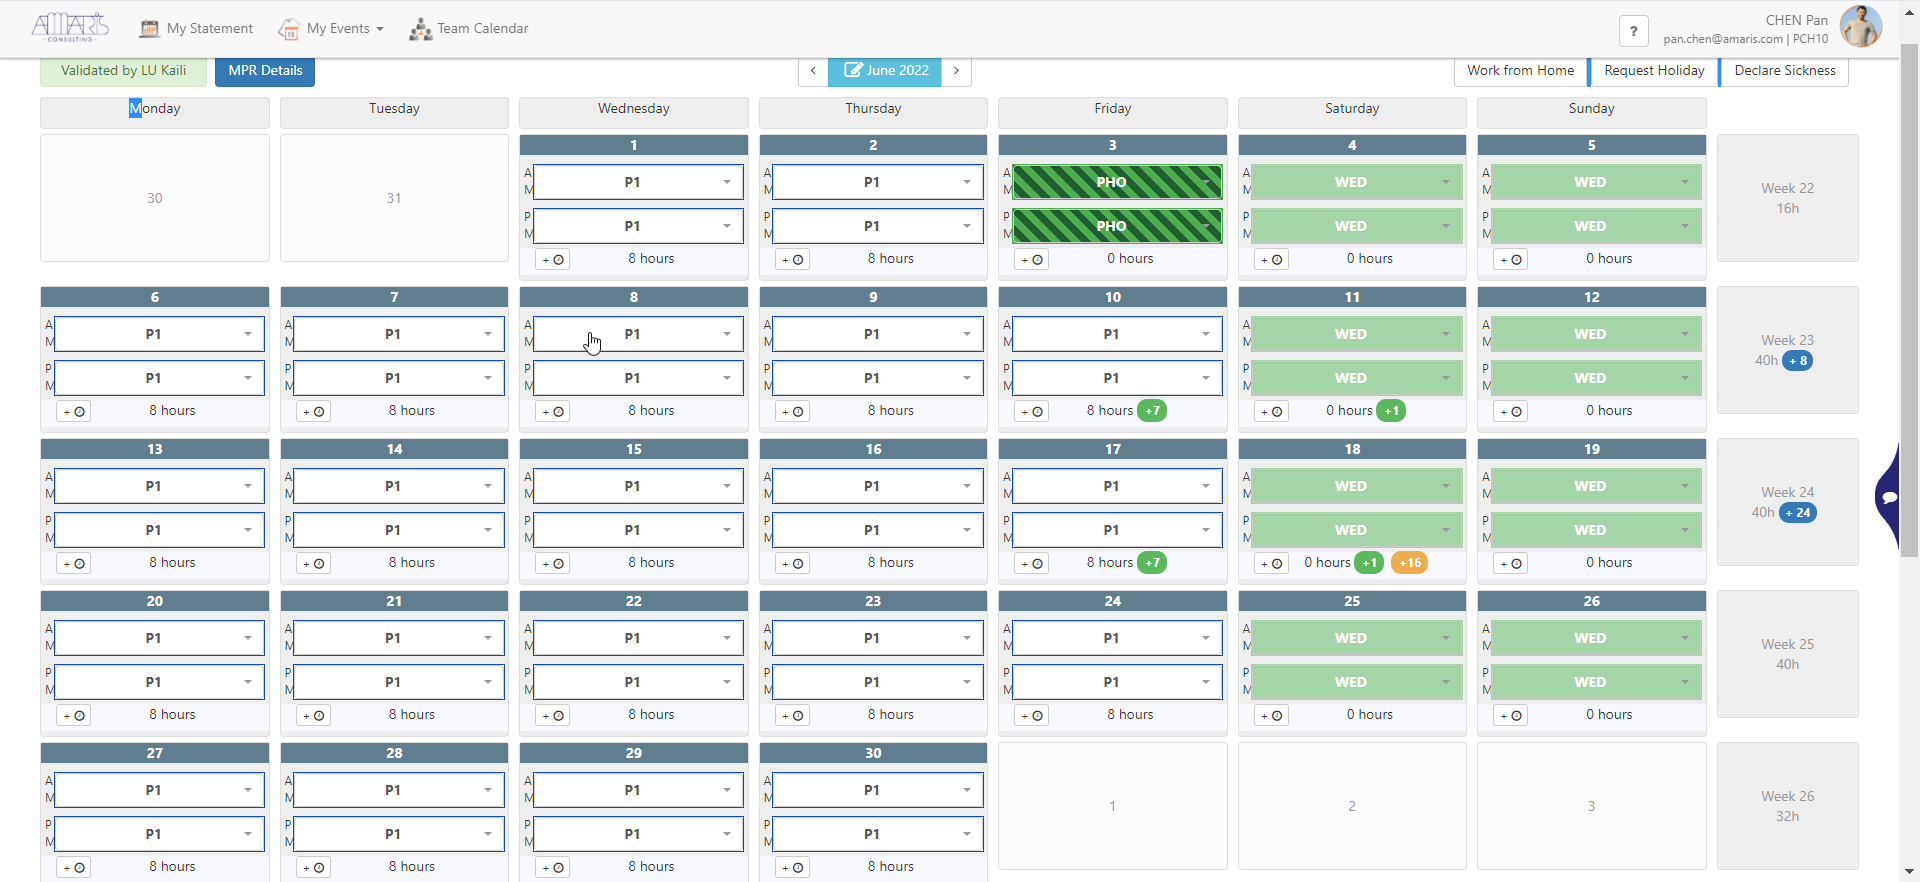Open June 22 morning P1 dropdown
The width and height of the screenshot is (1920, 882).
[638, 638]
